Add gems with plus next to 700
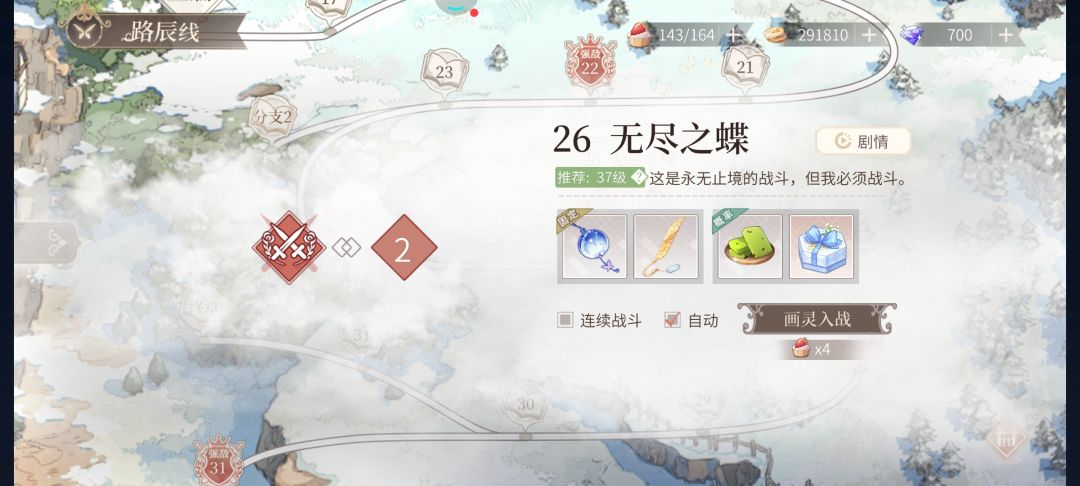This screenshot has height=486, width=1080. [1006, 34]
